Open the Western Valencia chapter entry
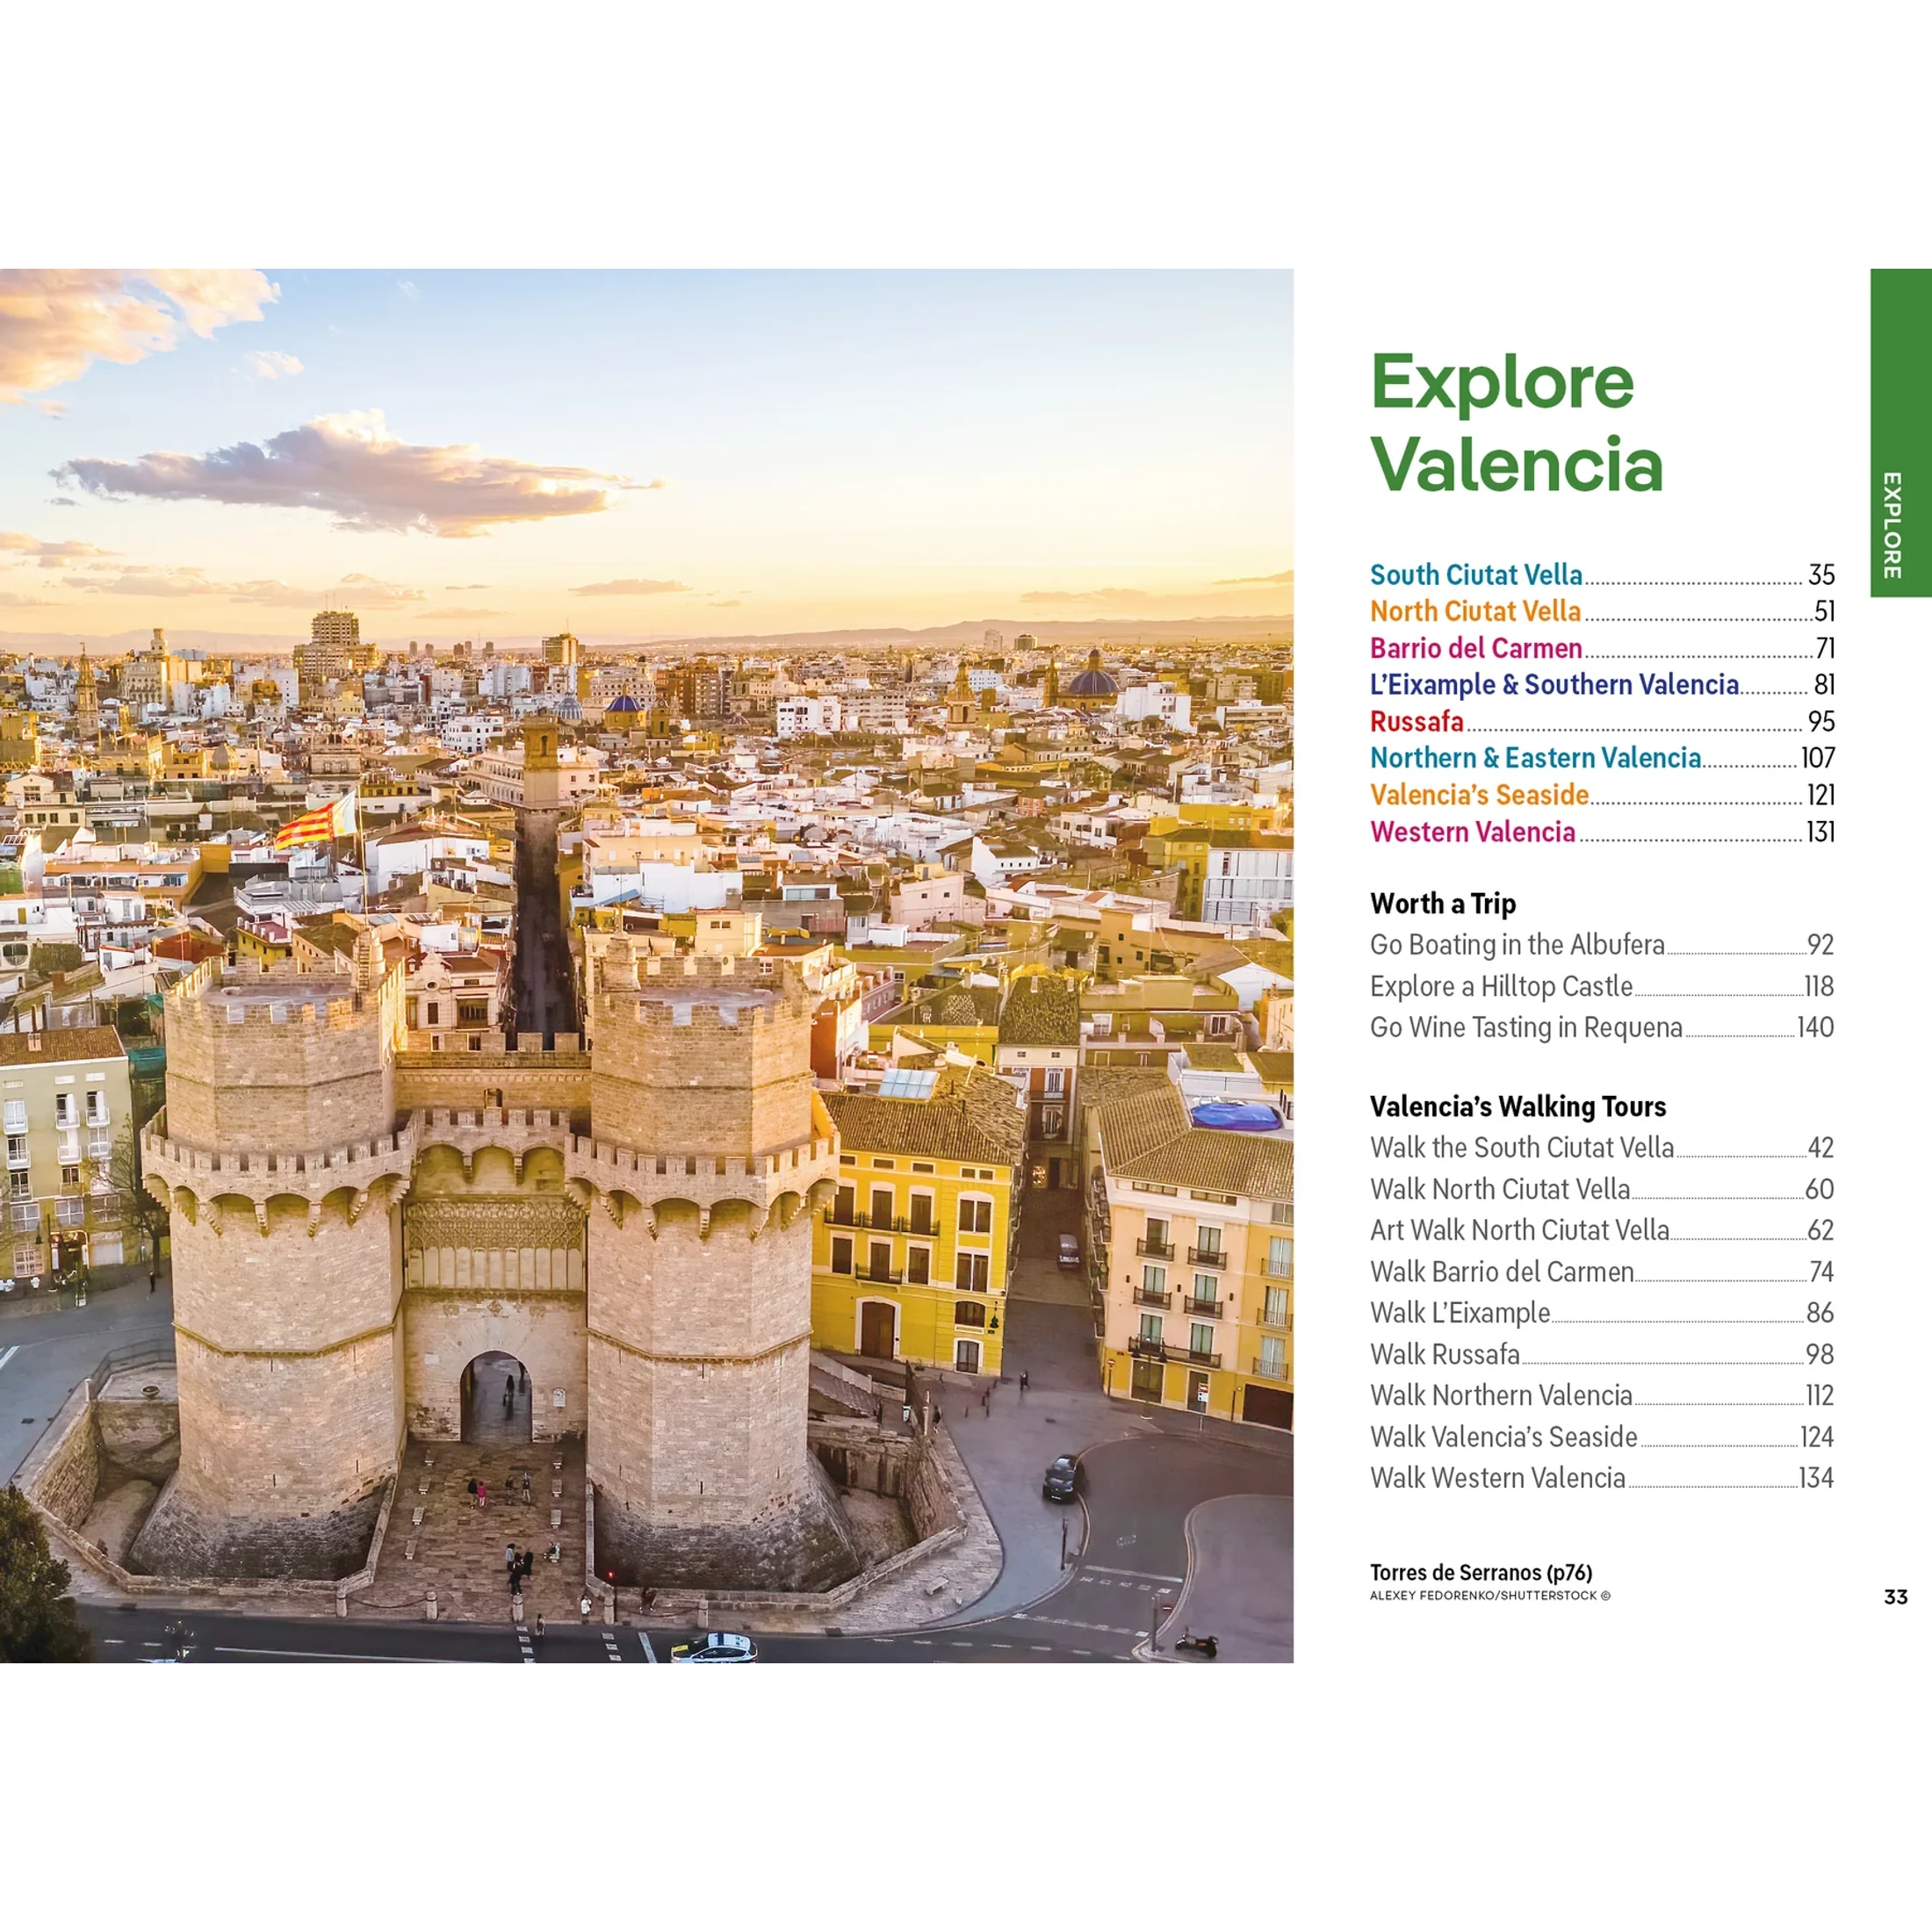 1472,832
